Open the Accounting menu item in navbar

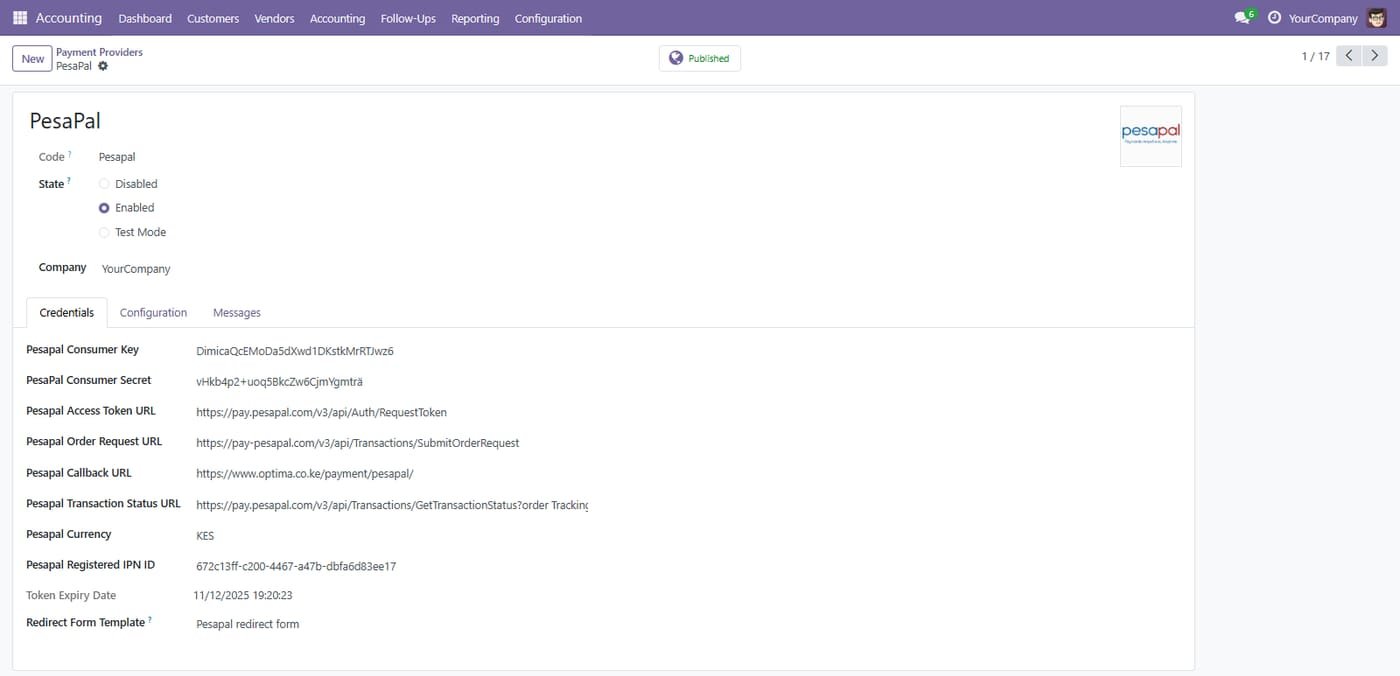(x=337, y=18)
